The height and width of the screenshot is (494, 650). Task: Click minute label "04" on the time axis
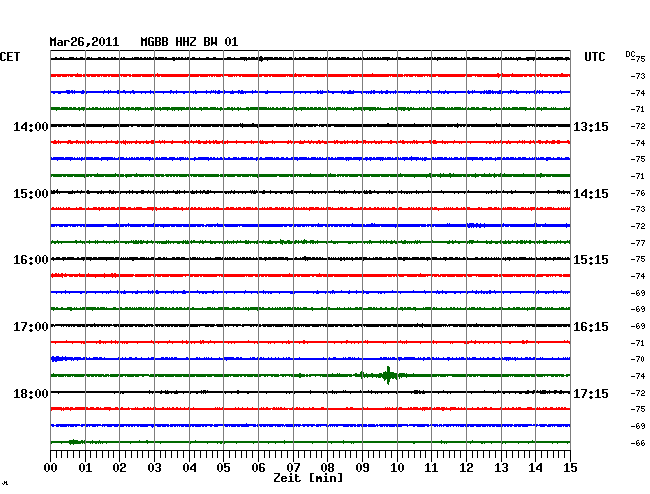(189, 468)
